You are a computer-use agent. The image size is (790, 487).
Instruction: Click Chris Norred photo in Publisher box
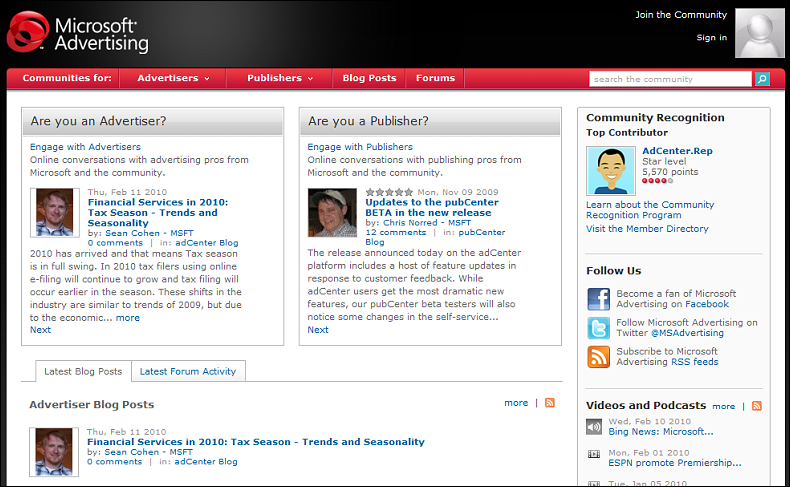pyautogui.click(x=333, y=213)
